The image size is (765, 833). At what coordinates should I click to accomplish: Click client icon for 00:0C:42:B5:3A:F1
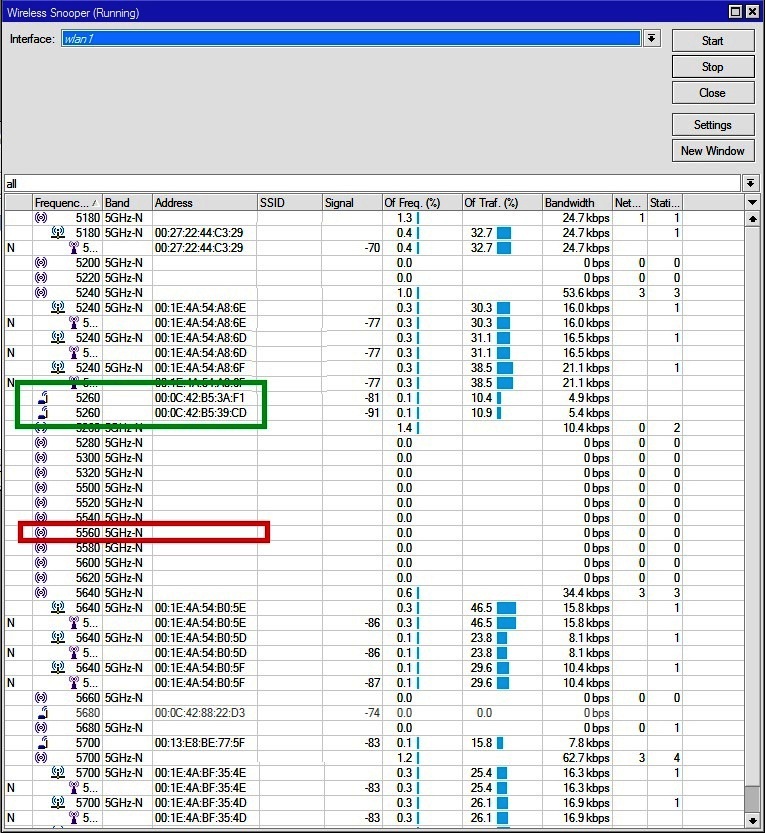44,397
